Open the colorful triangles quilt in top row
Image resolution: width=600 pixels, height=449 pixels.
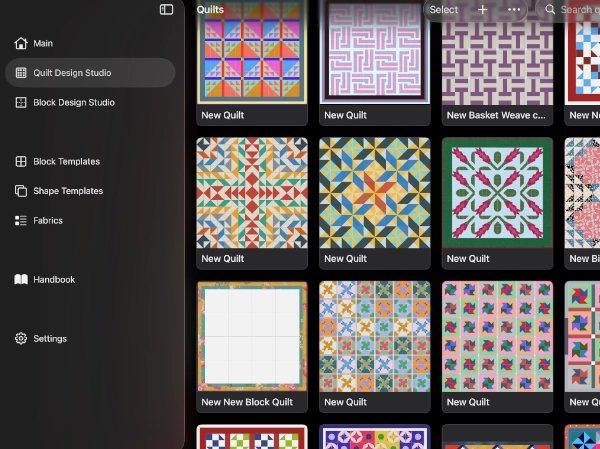tap(252, 52)
